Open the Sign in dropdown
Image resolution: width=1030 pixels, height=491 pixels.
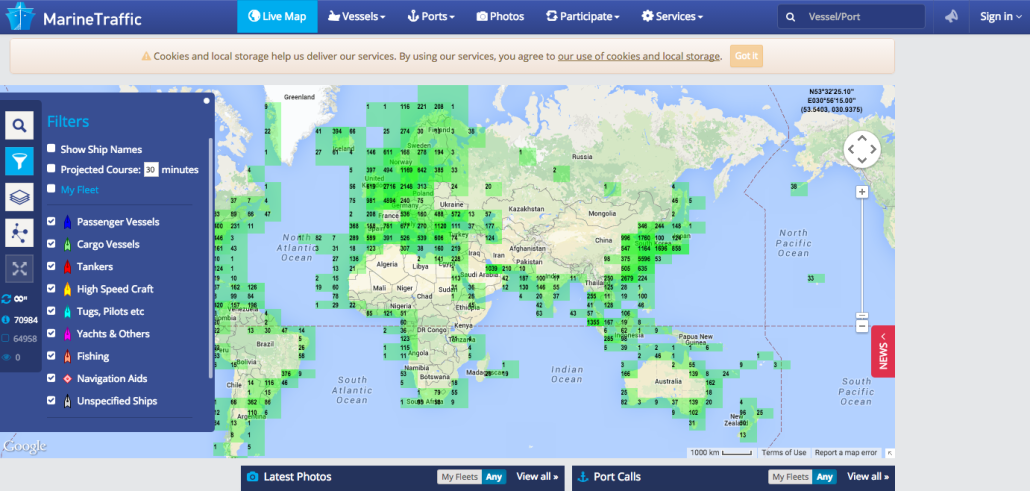point(1000,16)
